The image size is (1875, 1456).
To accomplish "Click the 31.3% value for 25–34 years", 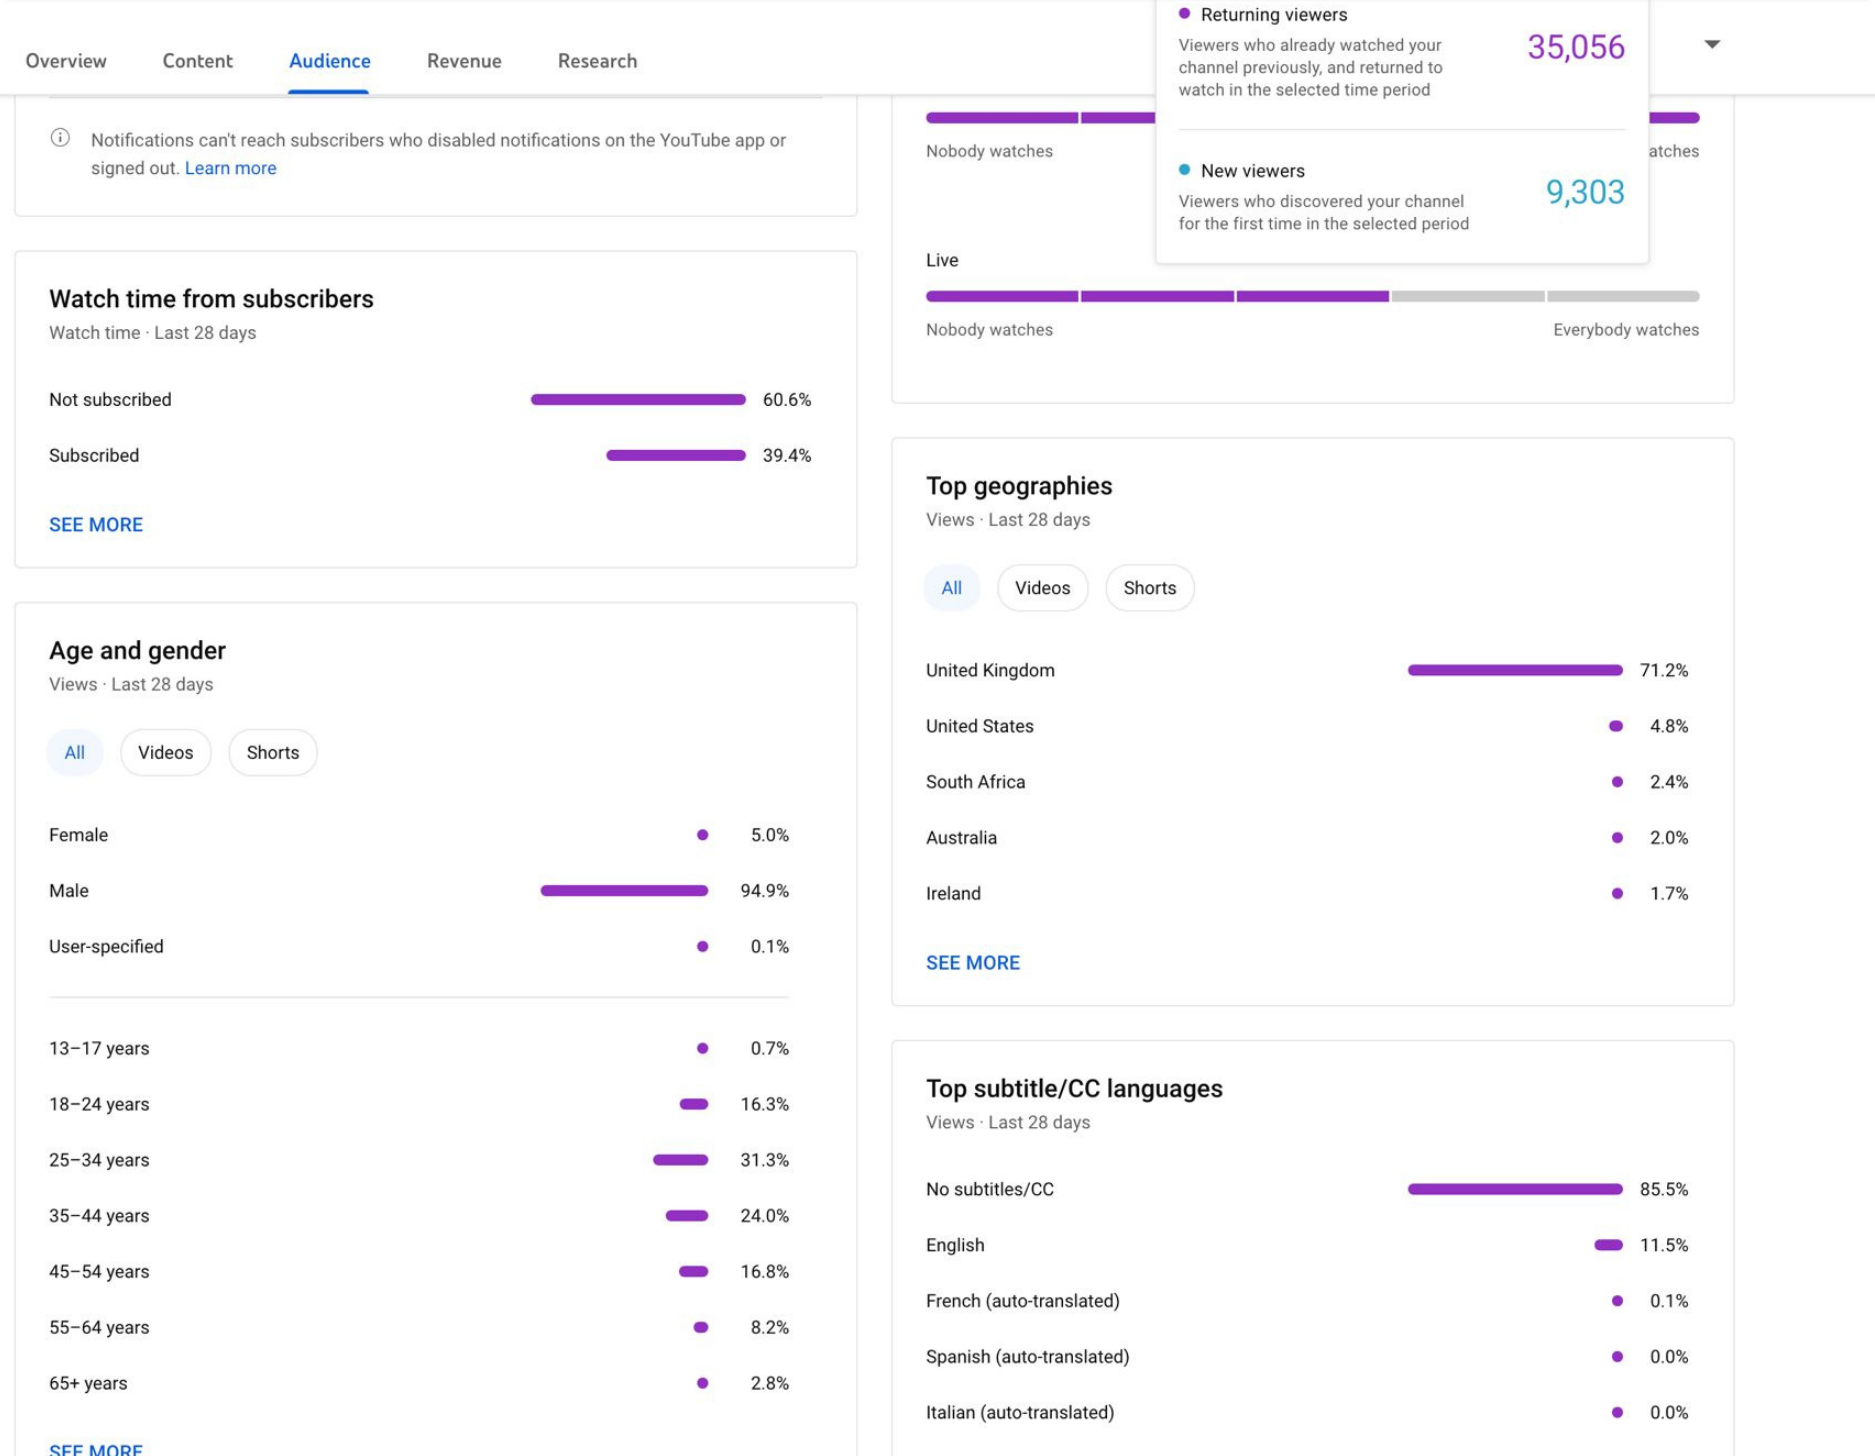I will coord(764,1160).
